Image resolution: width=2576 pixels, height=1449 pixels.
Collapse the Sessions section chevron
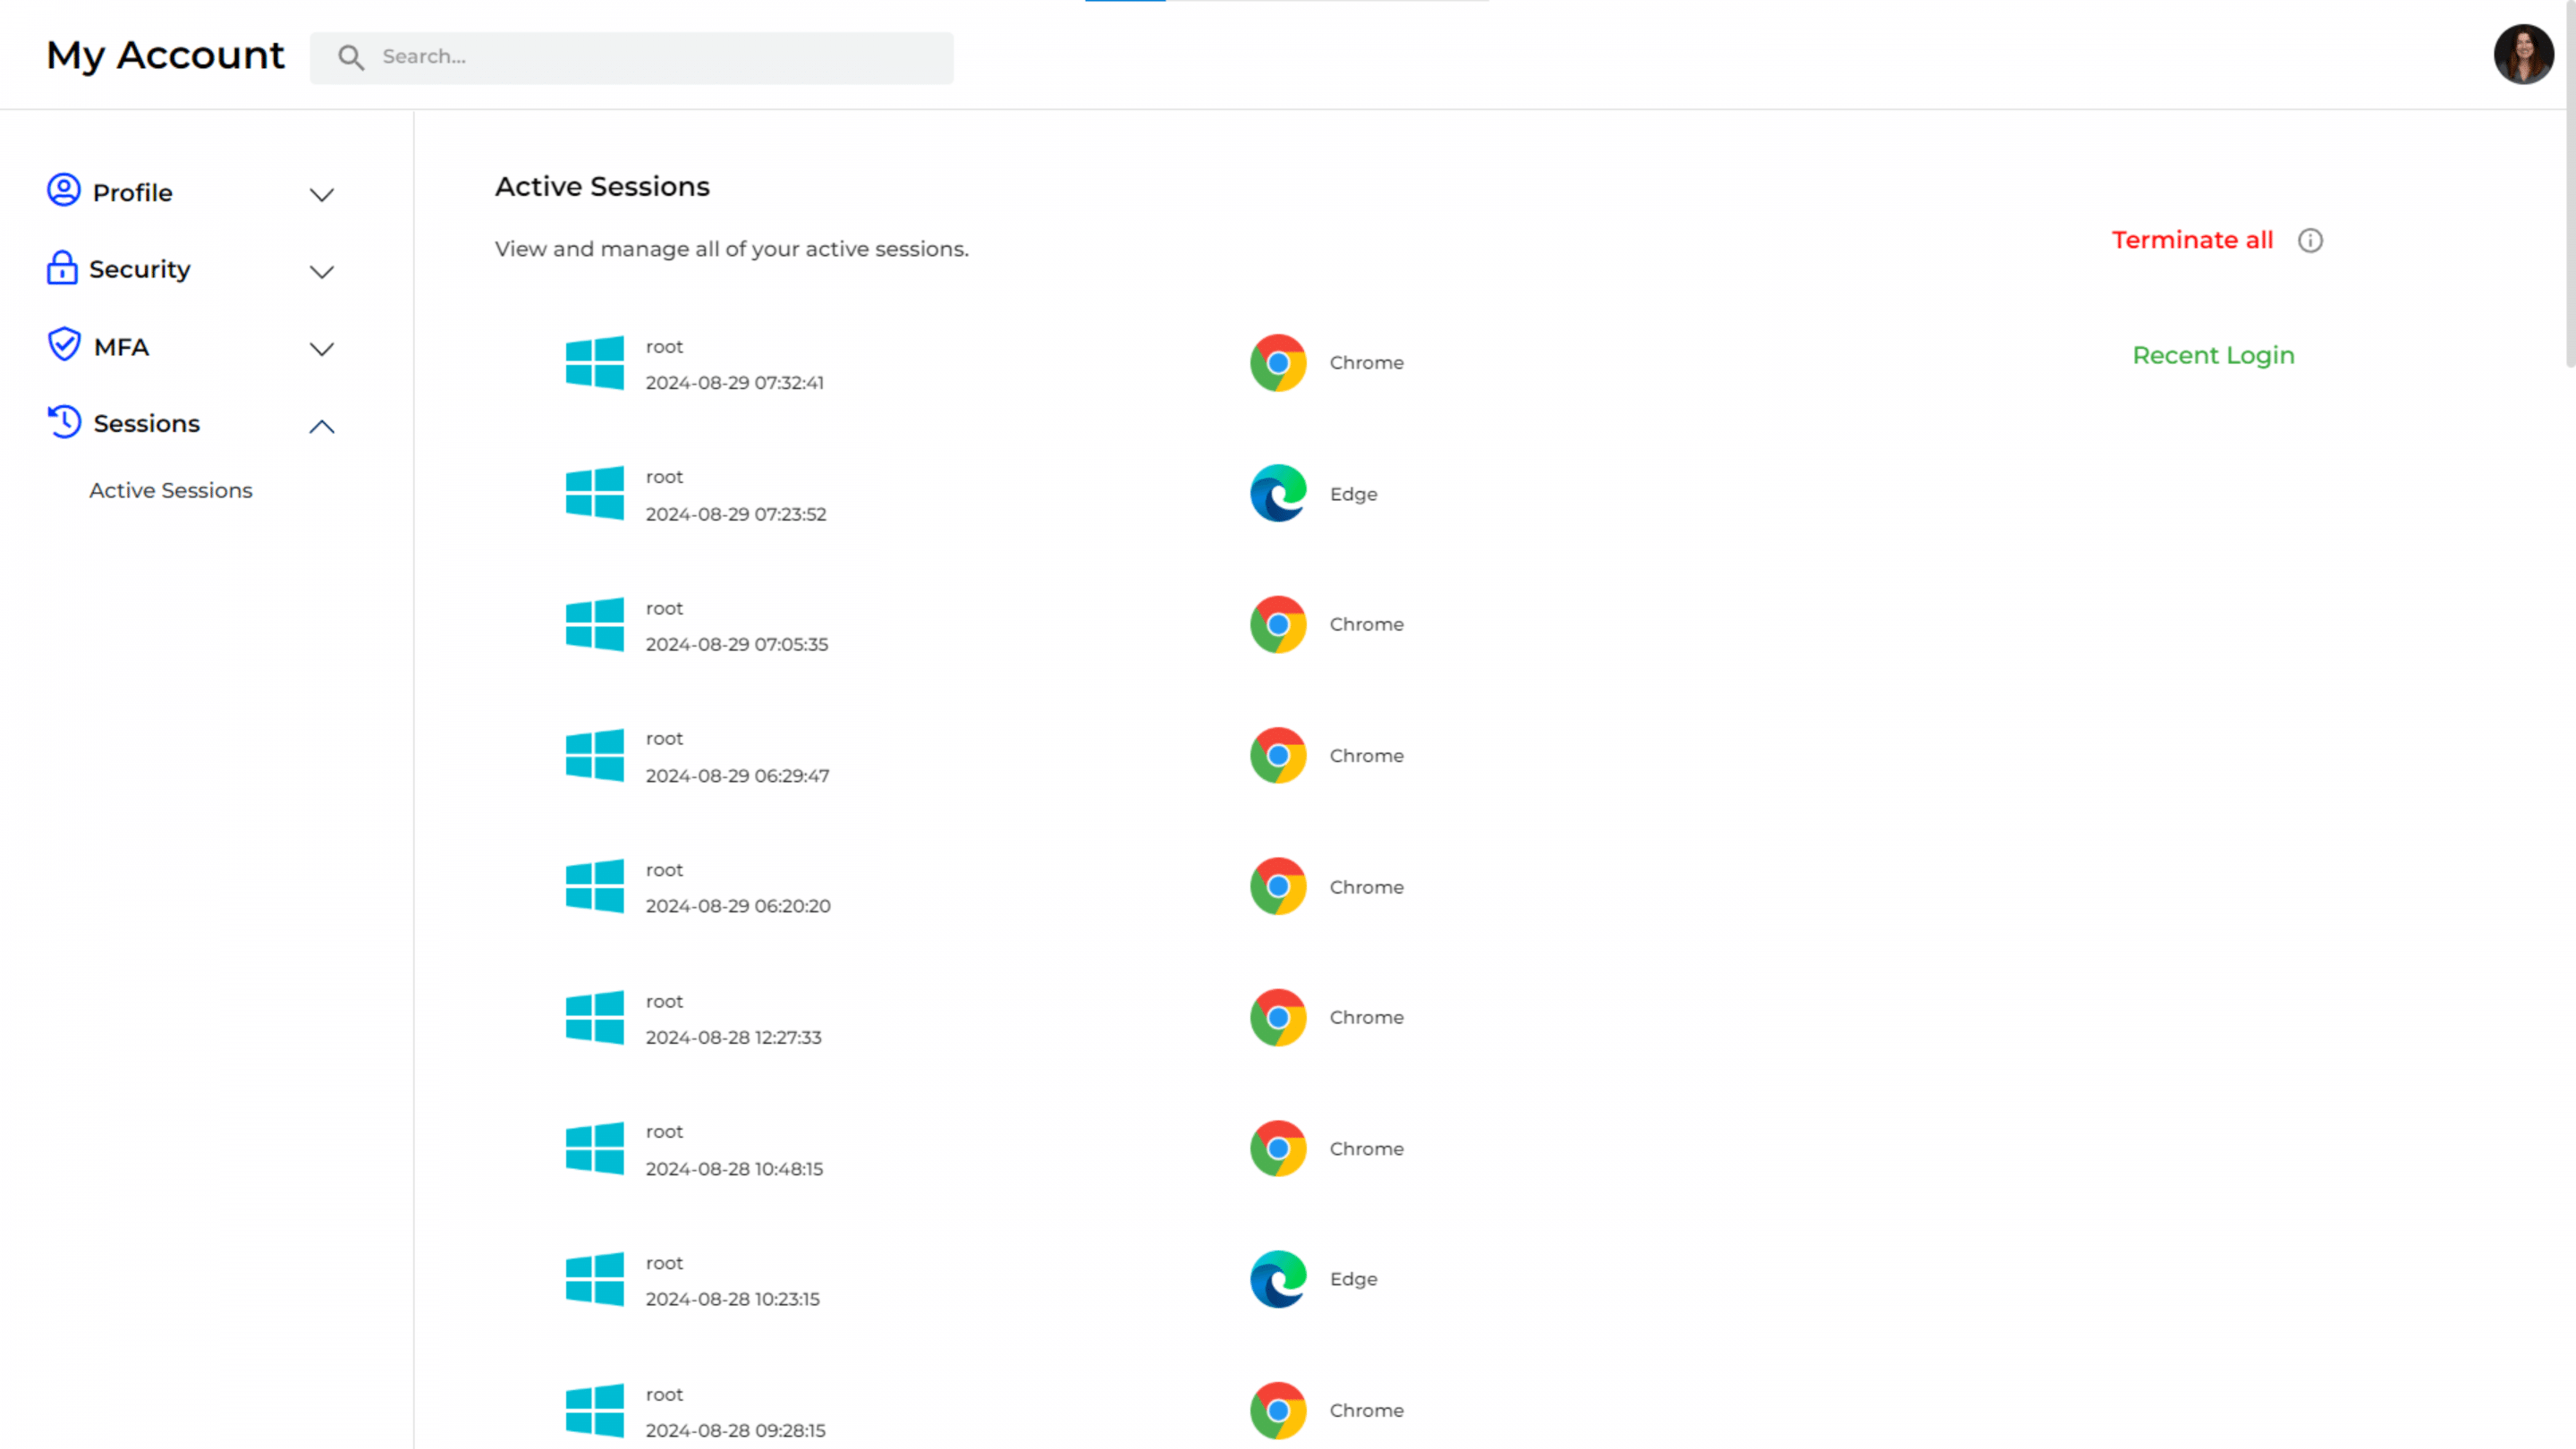321,426
